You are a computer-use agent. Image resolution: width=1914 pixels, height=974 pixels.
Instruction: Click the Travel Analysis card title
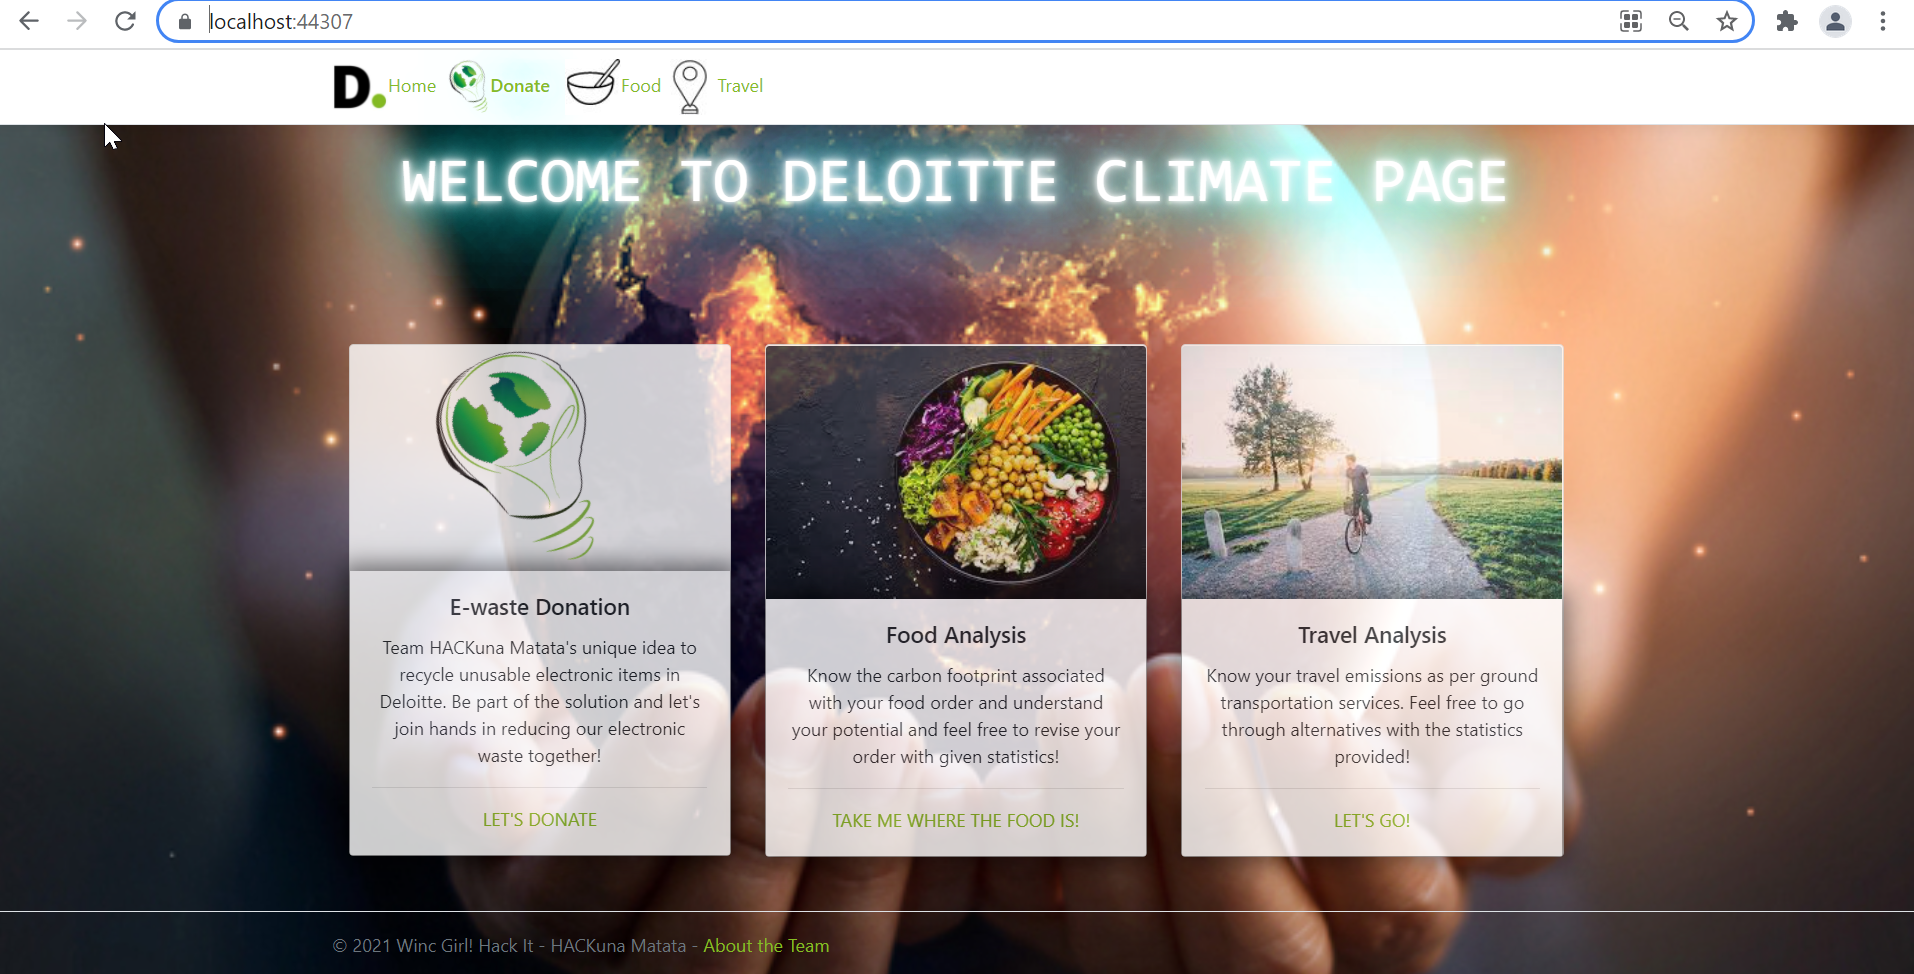[1372, 635]
